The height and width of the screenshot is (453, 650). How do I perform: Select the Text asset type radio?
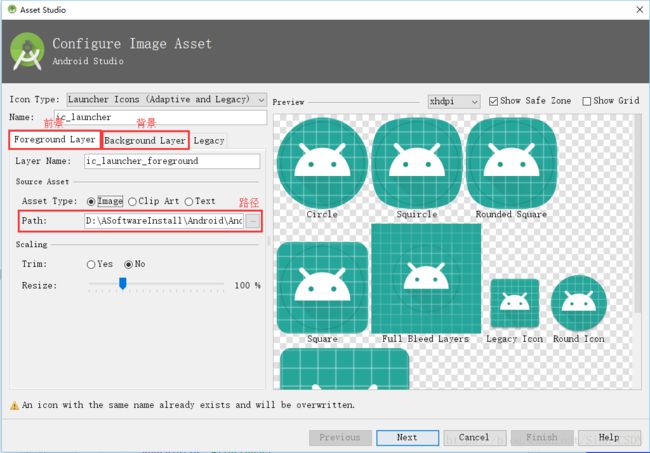(x=189, y=201)
